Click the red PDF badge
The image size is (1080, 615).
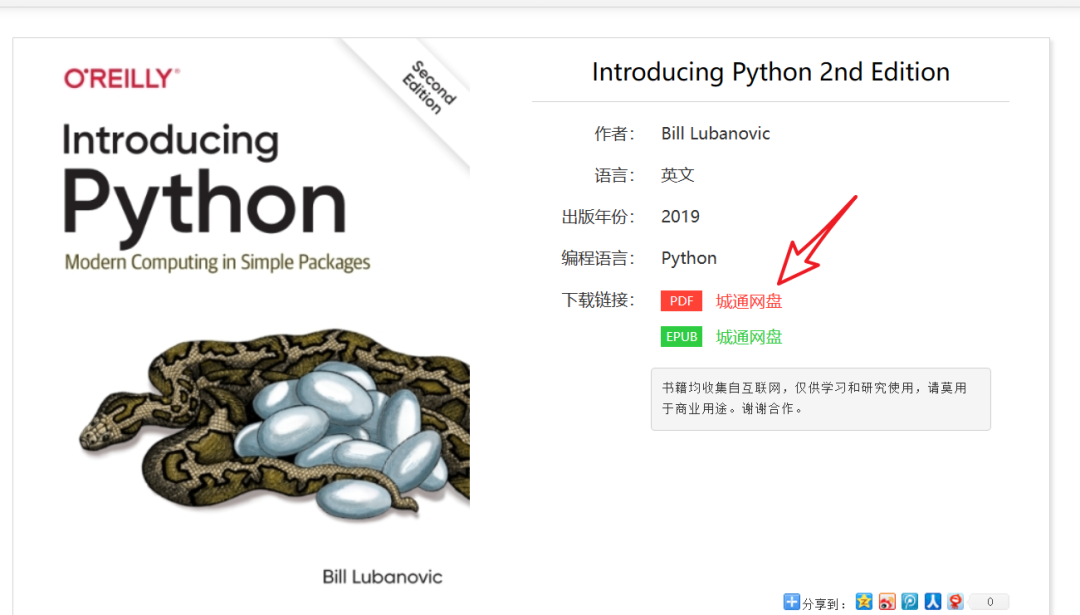[x=681, y=301]
